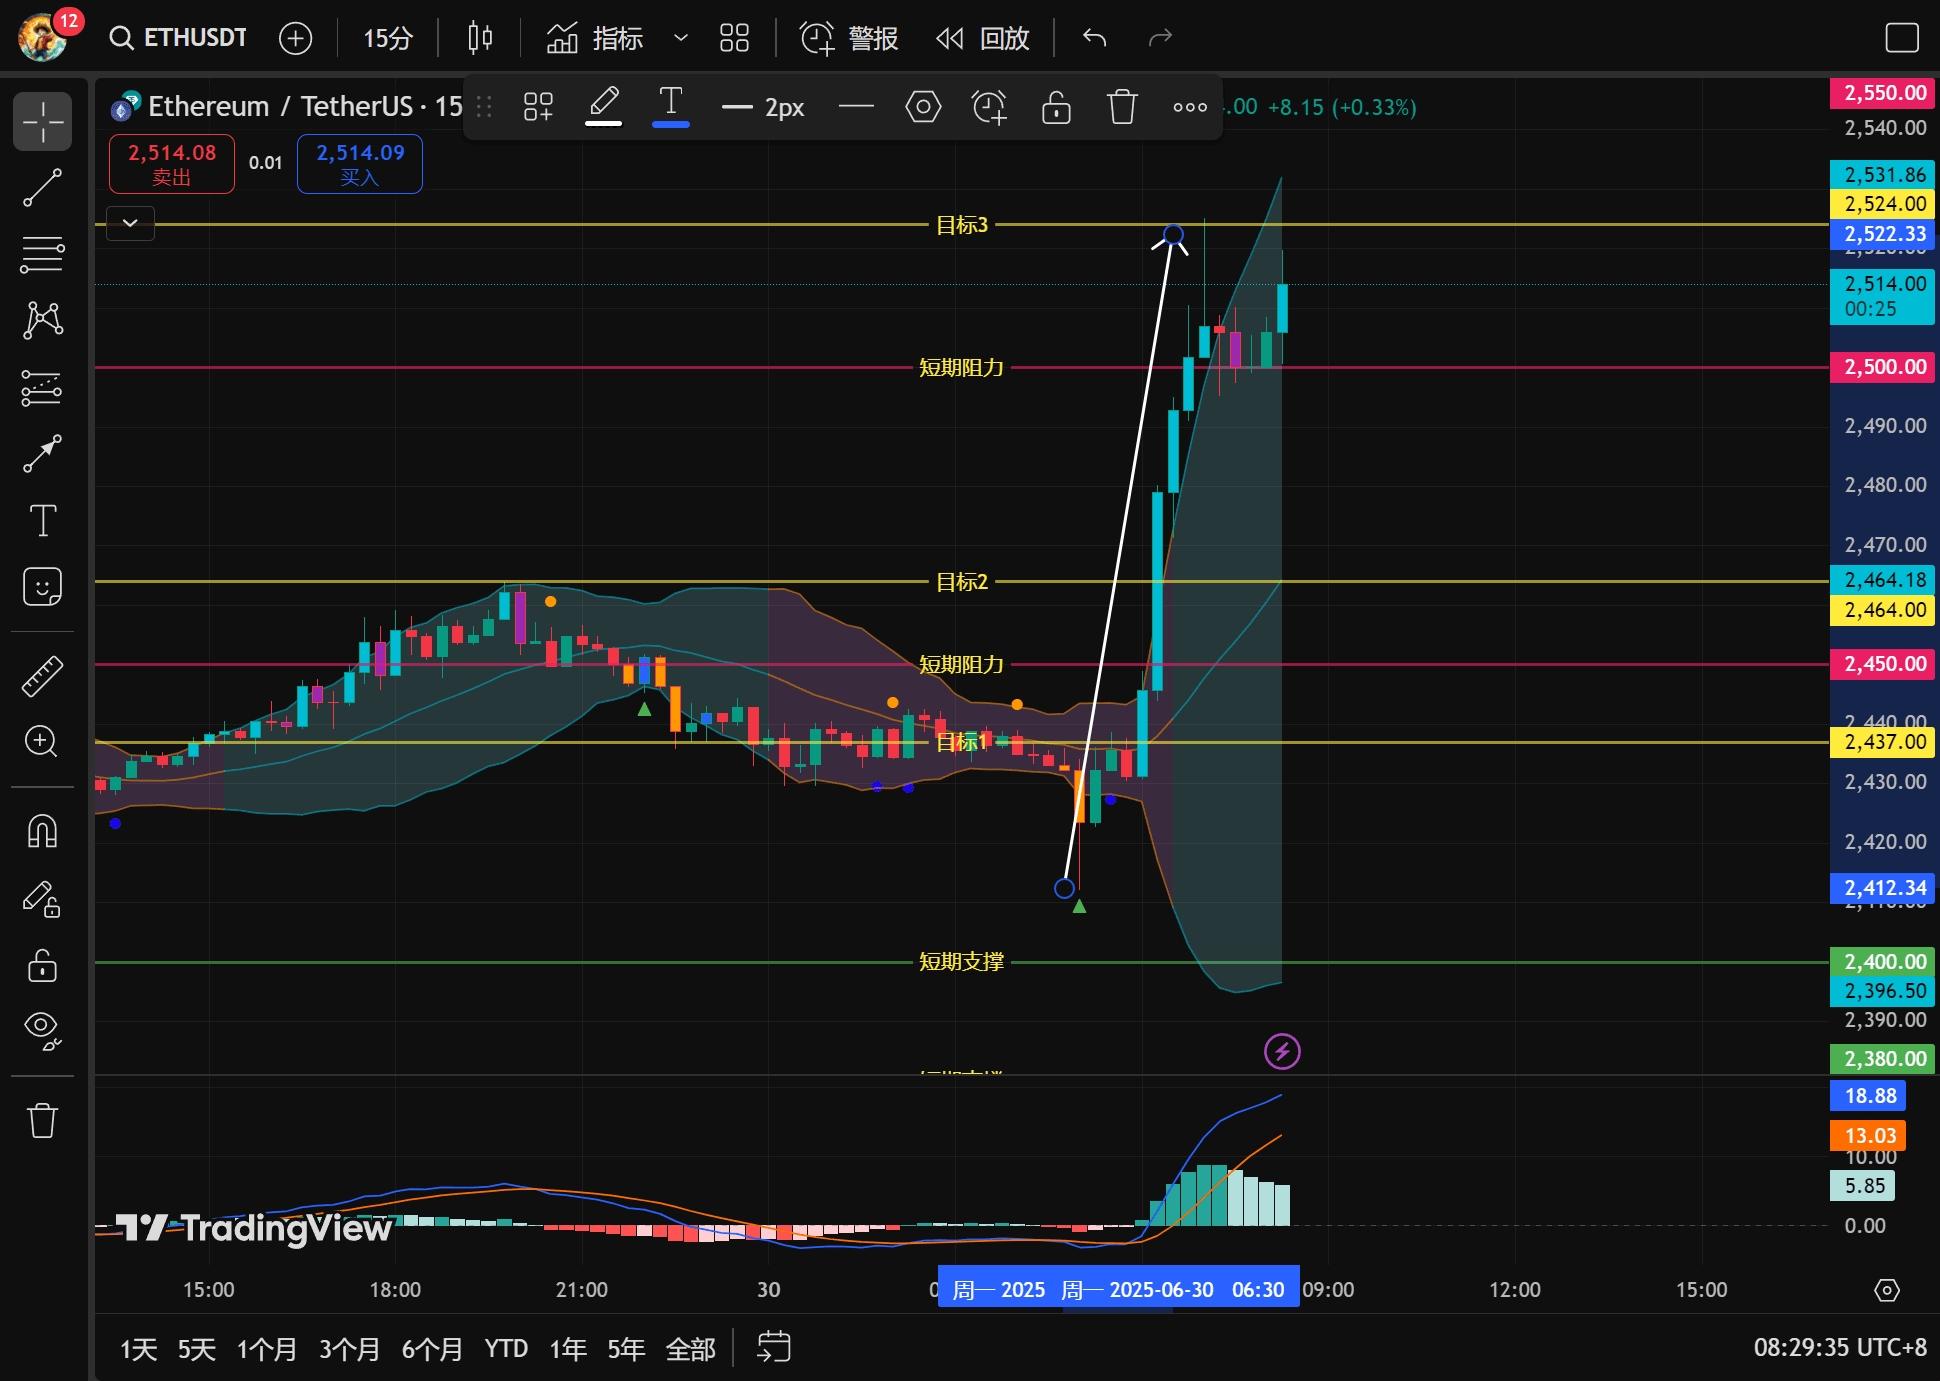Click the 2,550.00 price axis label
1940x1381 pixels.
point(1882,93)
